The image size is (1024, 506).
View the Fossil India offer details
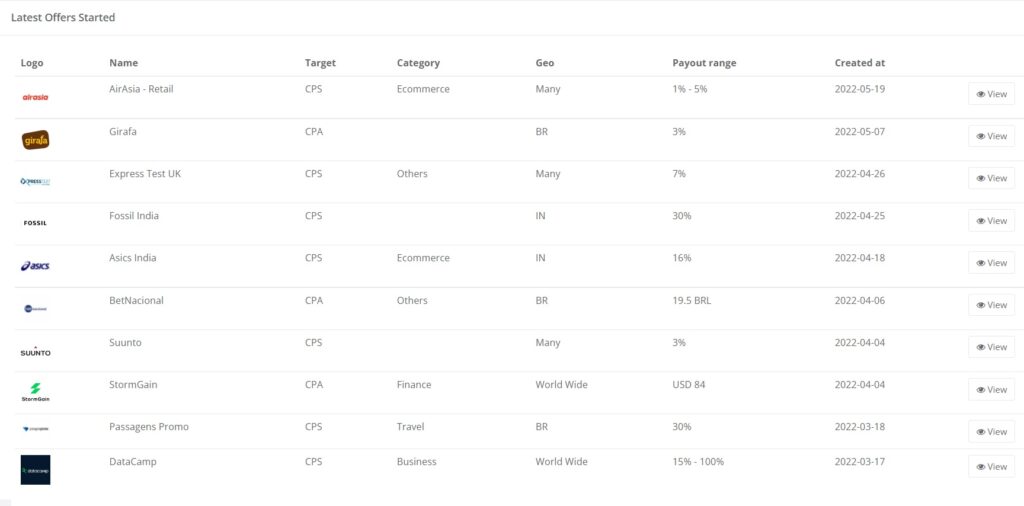coord(991,221)
